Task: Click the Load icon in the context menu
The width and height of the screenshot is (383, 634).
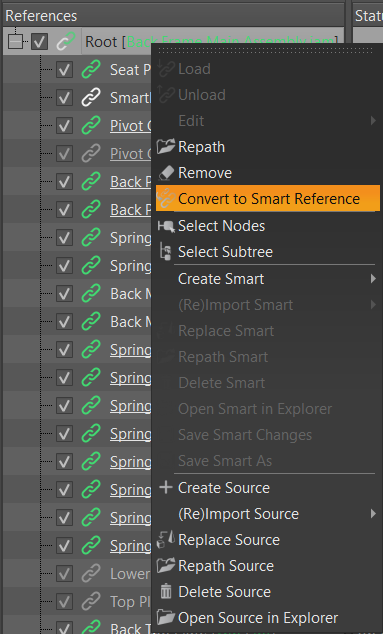Action: [166, 69]
